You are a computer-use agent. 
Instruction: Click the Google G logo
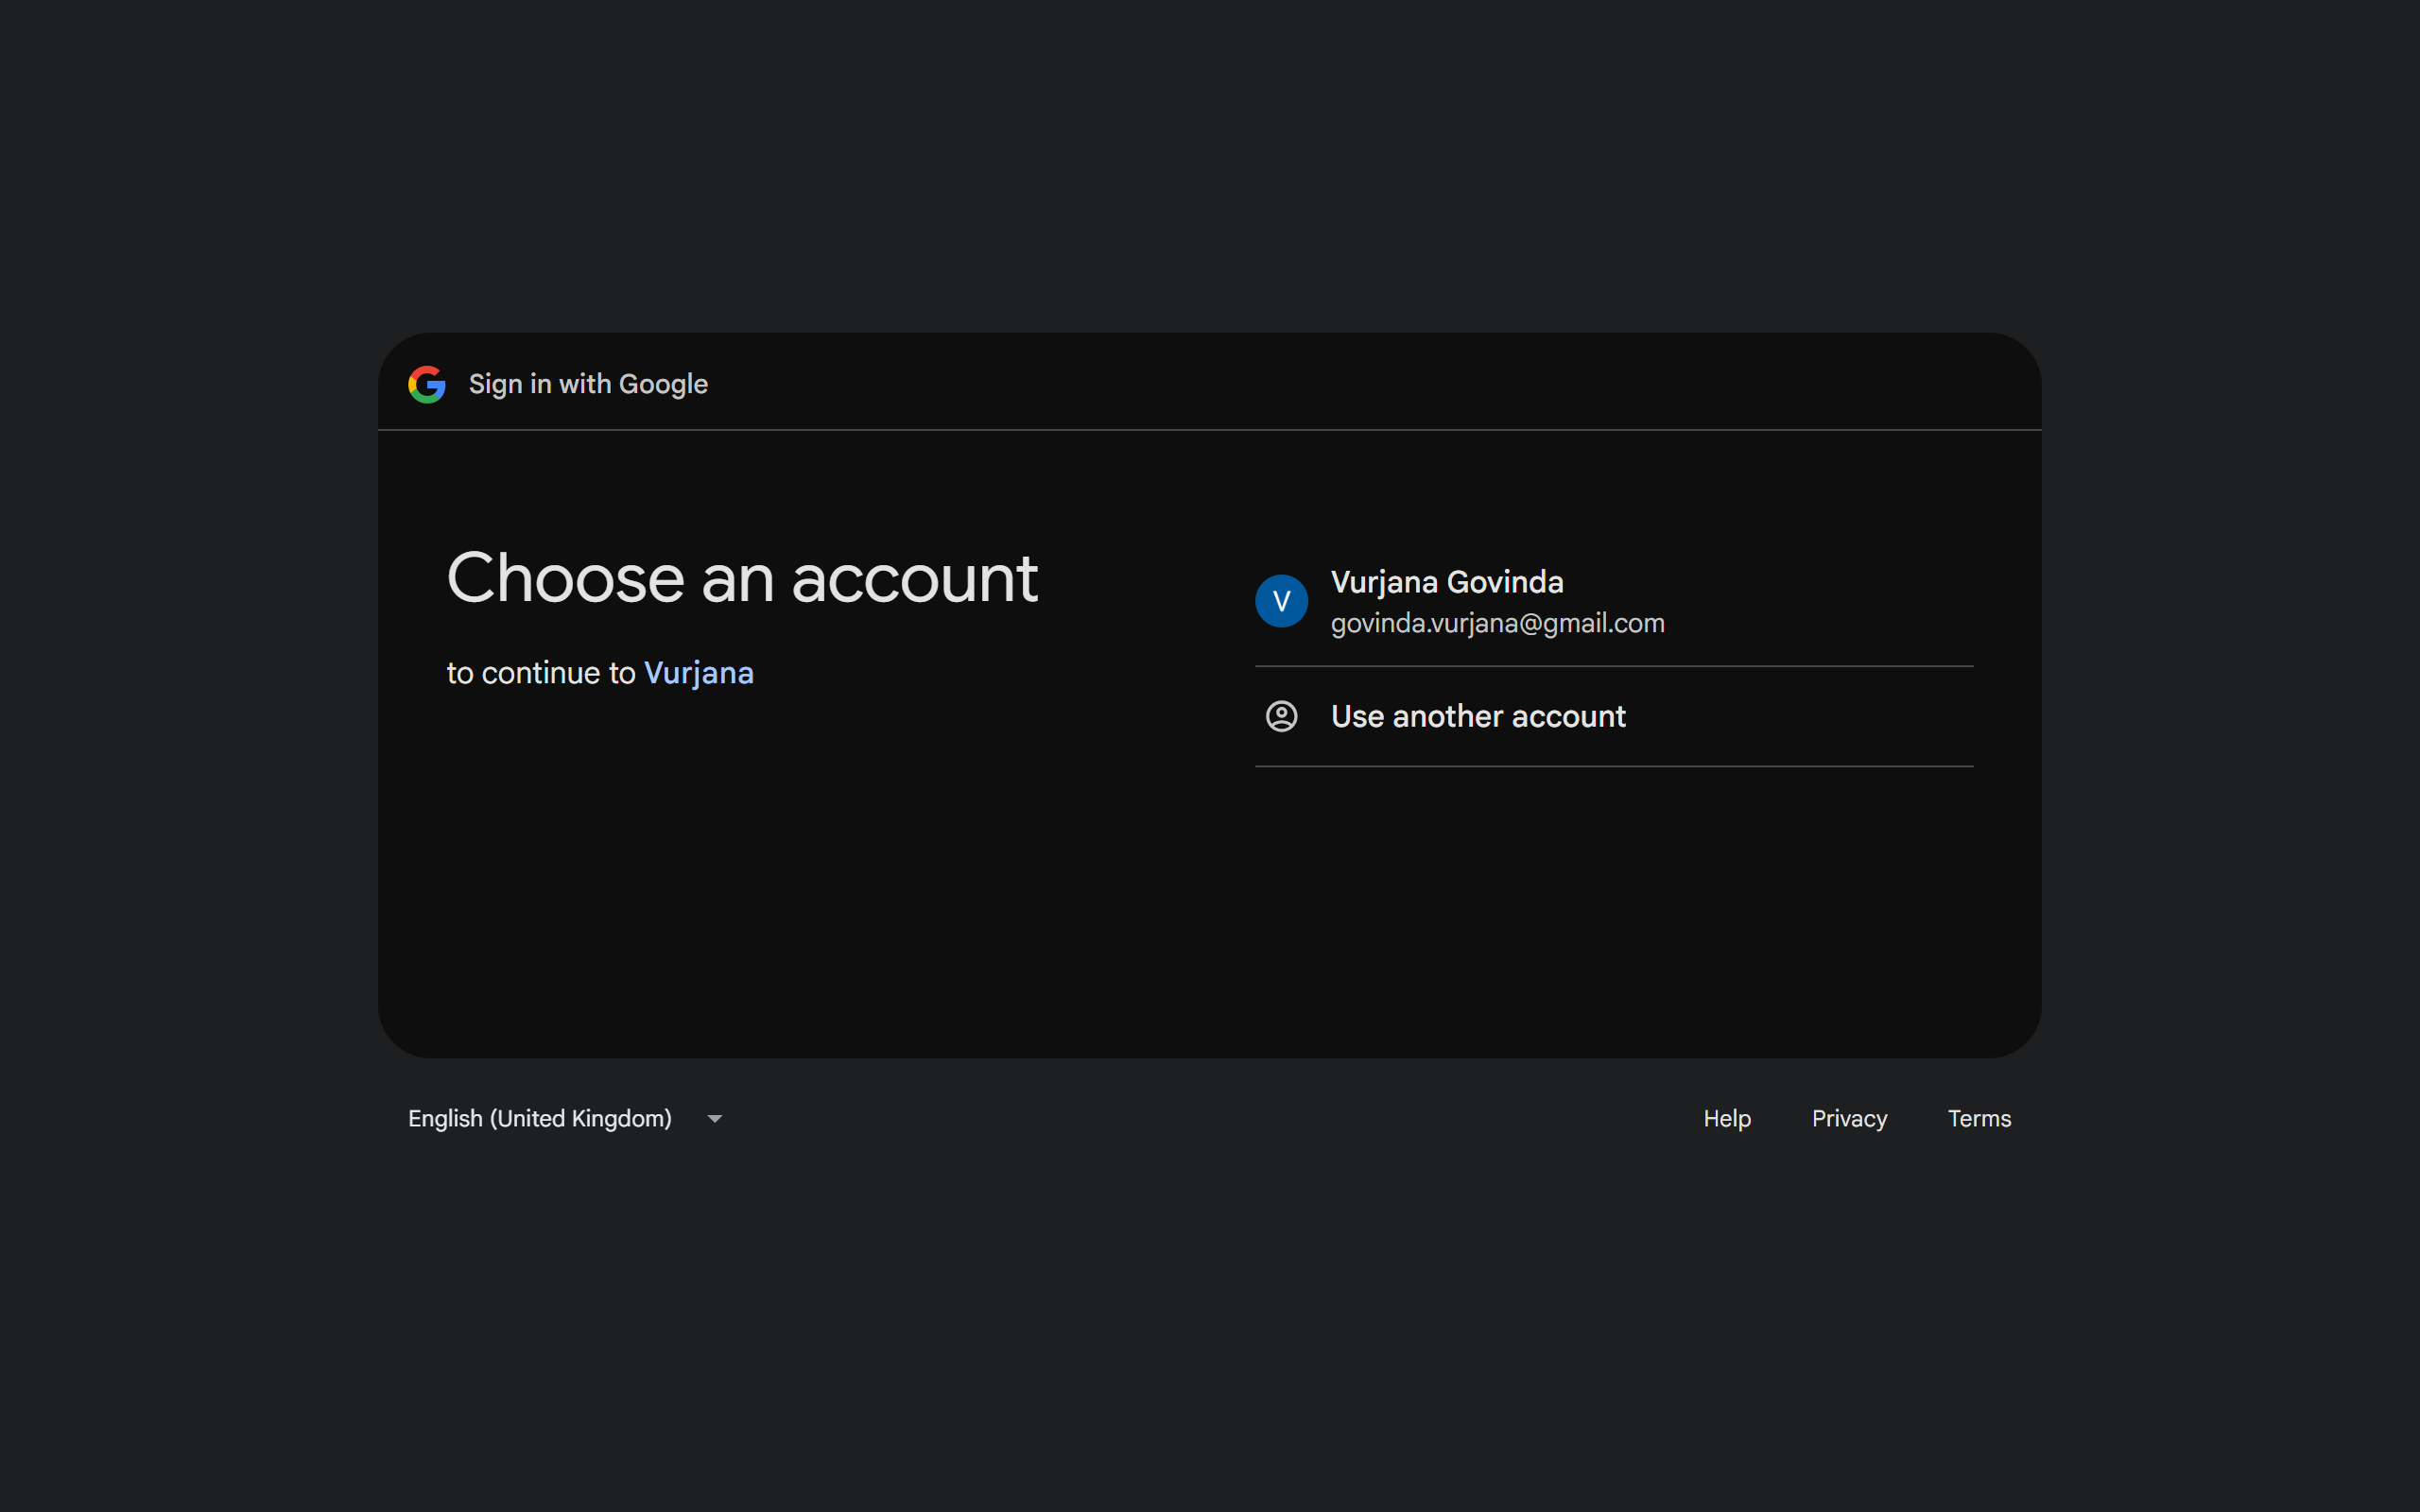coord(427,384)
